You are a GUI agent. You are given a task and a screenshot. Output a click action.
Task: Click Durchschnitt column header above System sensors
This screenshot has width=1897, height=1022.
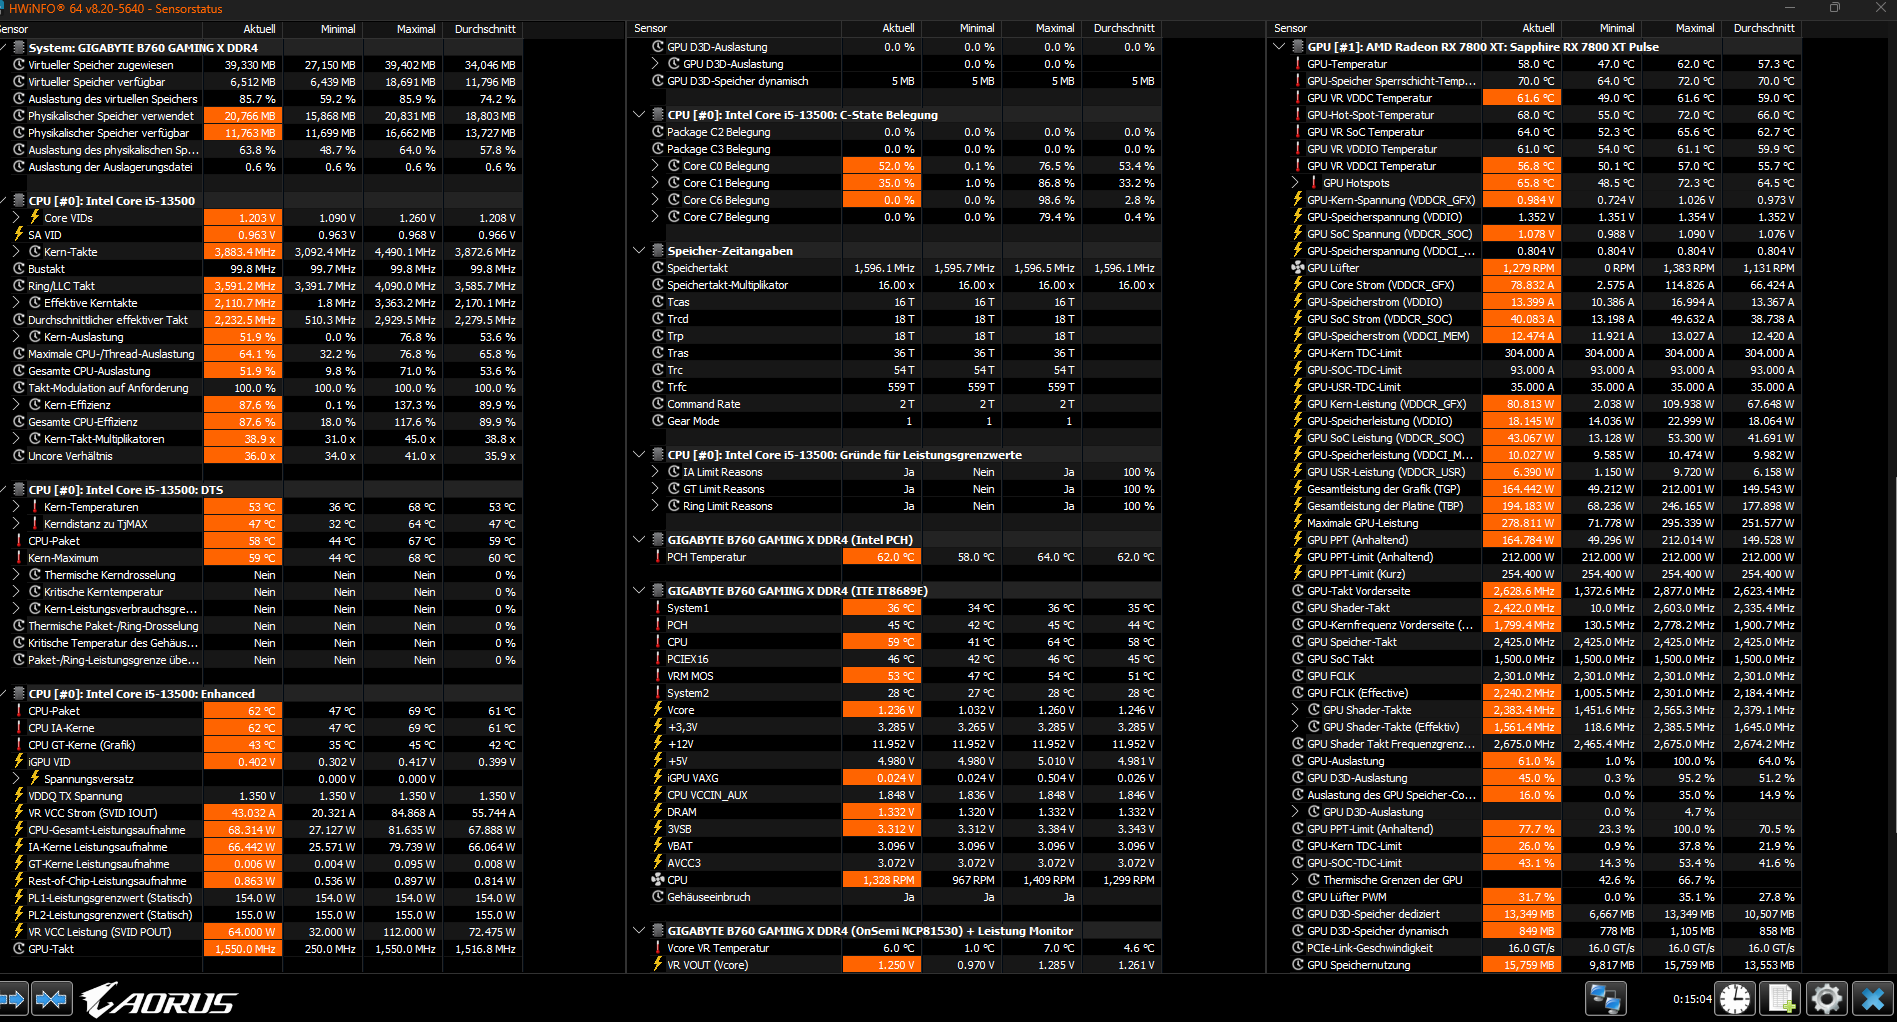click(485, 29)
